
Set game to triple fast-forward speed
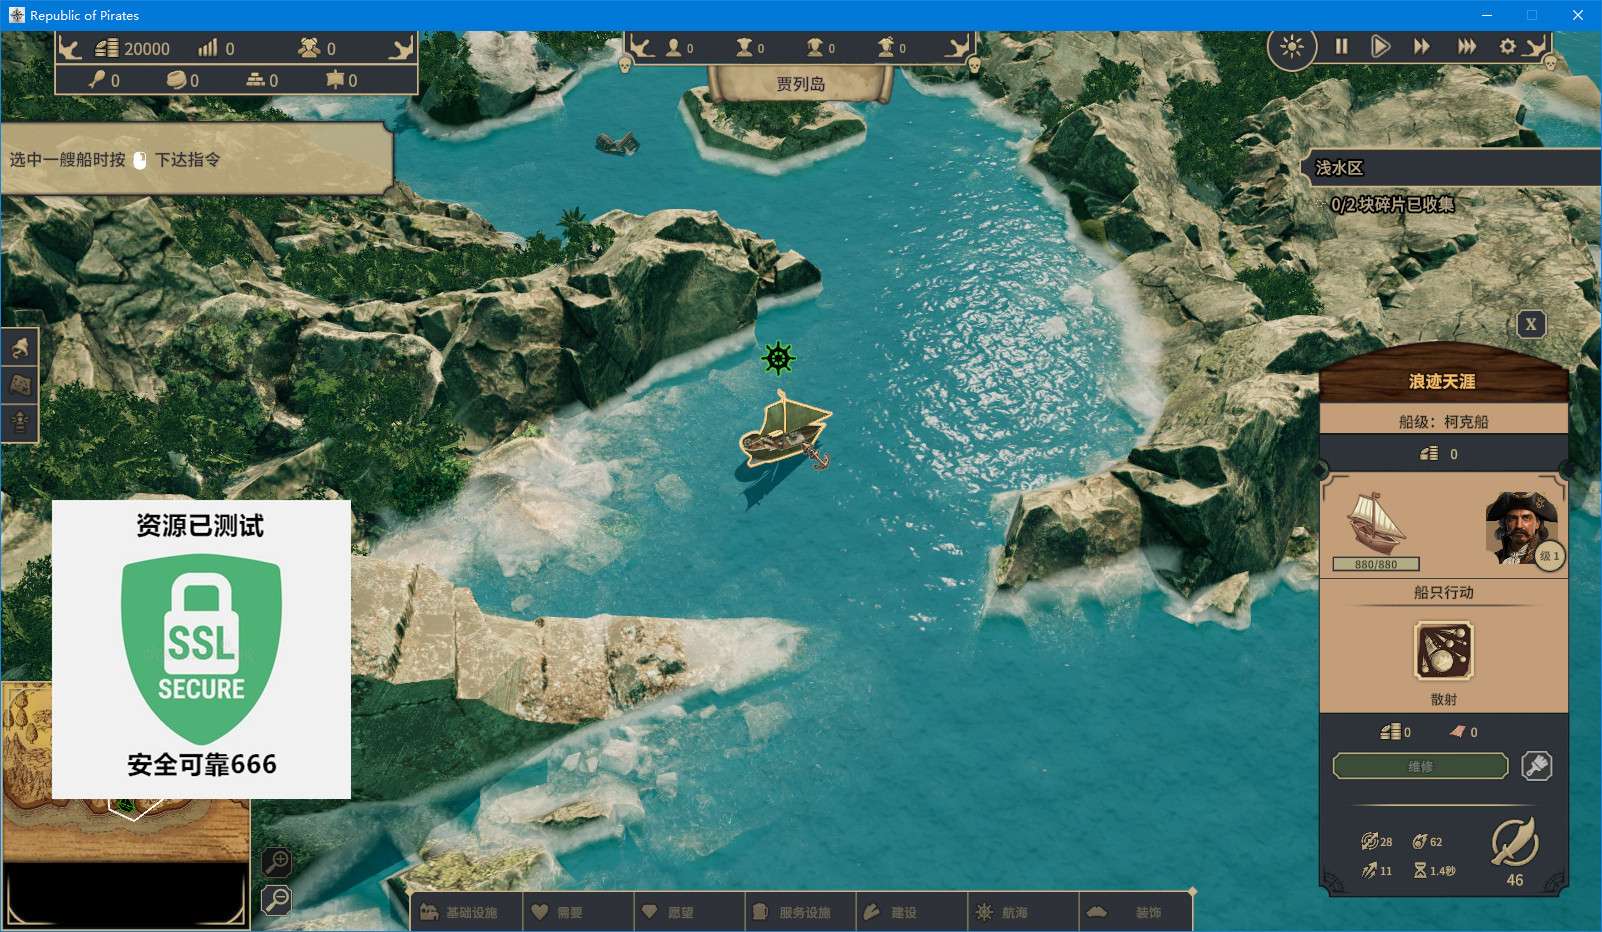pos(1466,46)
